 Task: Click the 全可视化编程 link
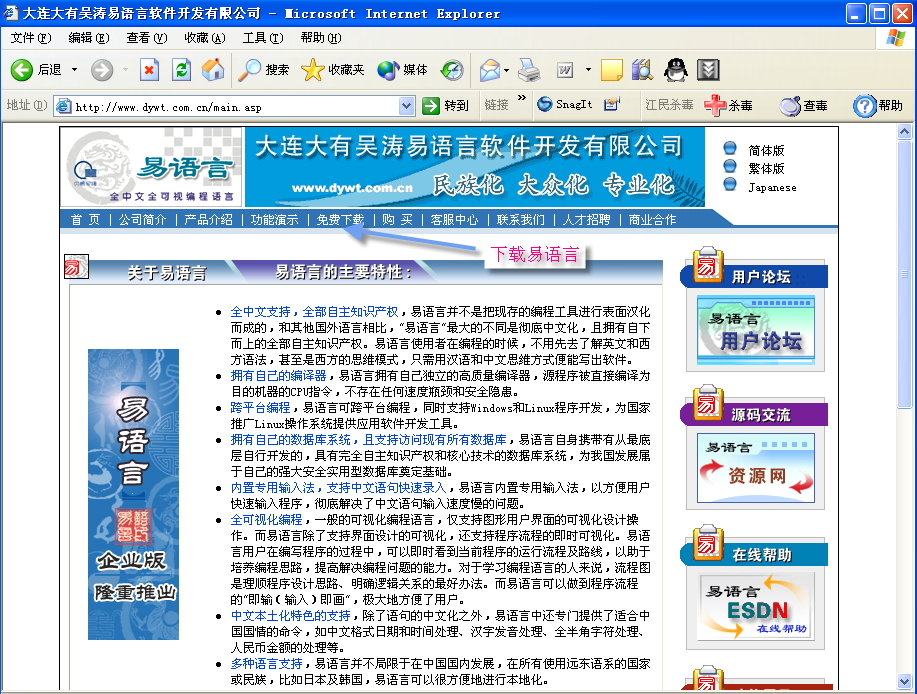click(x=266, y=520)
